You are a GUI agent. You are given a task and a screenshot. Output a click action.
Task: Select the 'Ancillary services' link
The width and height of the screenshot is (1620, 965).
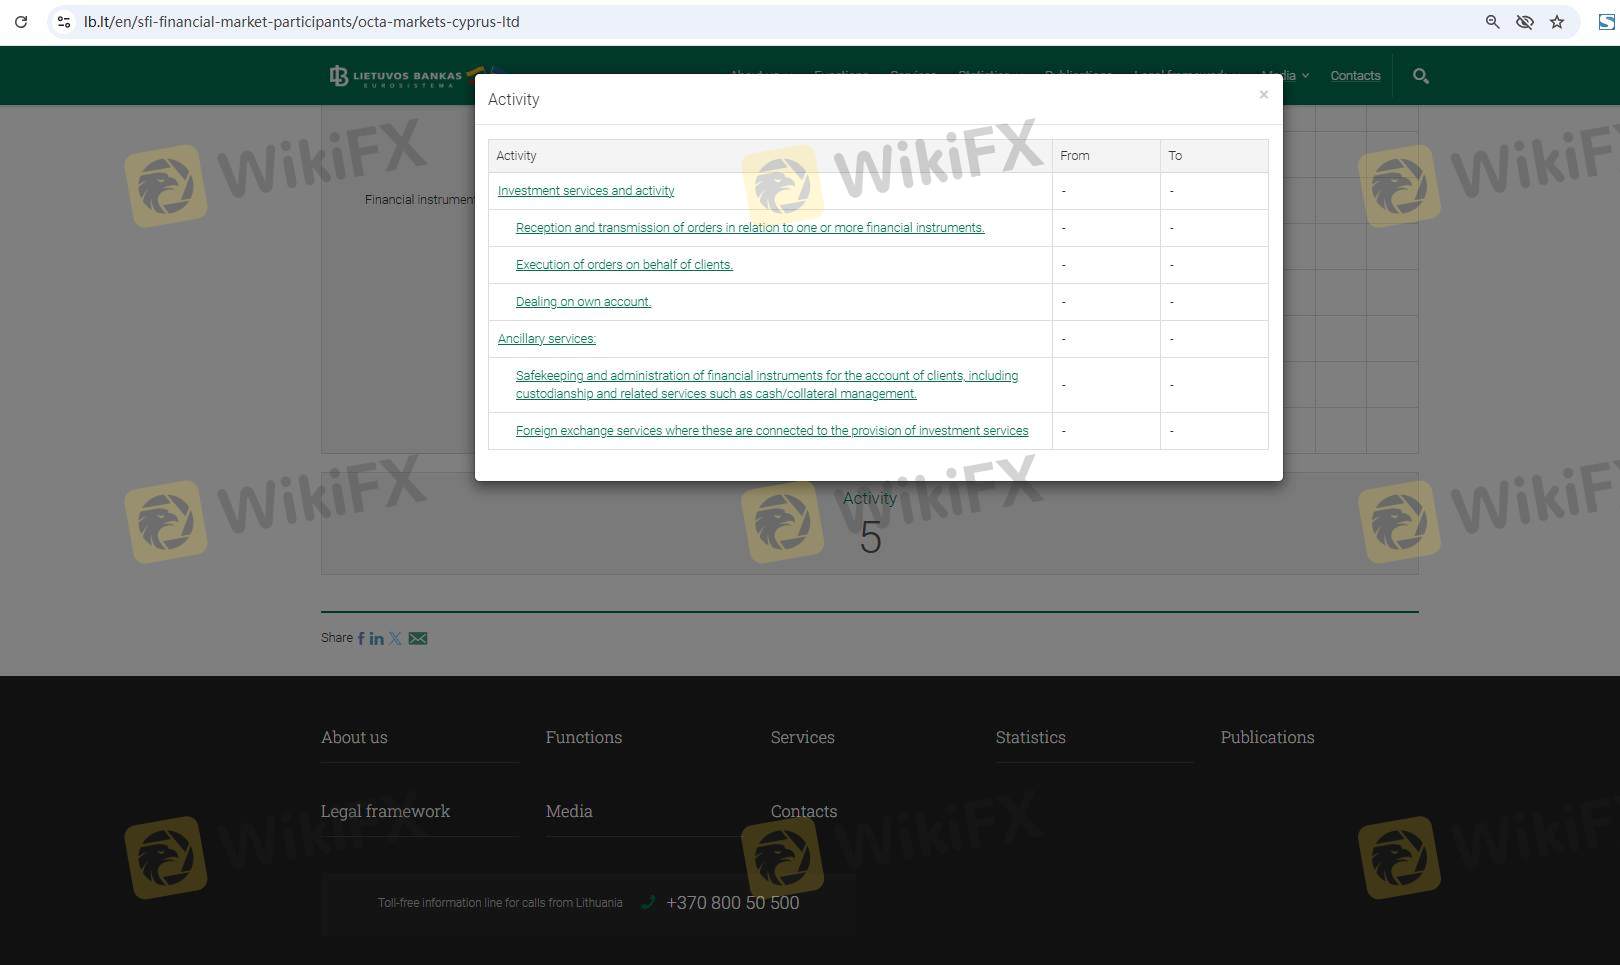(x=547, y=339)
